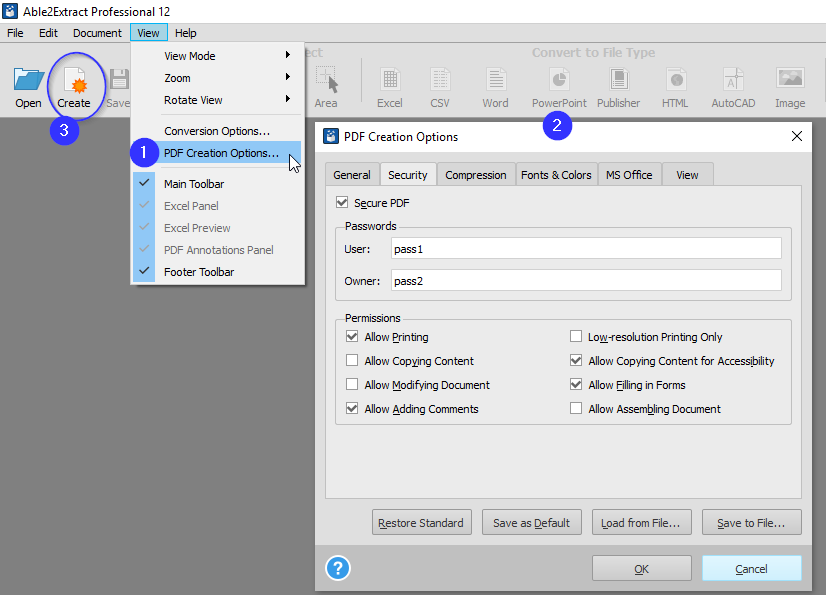Image resolution: width=826 pixels, height=595 pixels.
Task: Toggle PDF Annotations Panel entry
Action: 217,250
